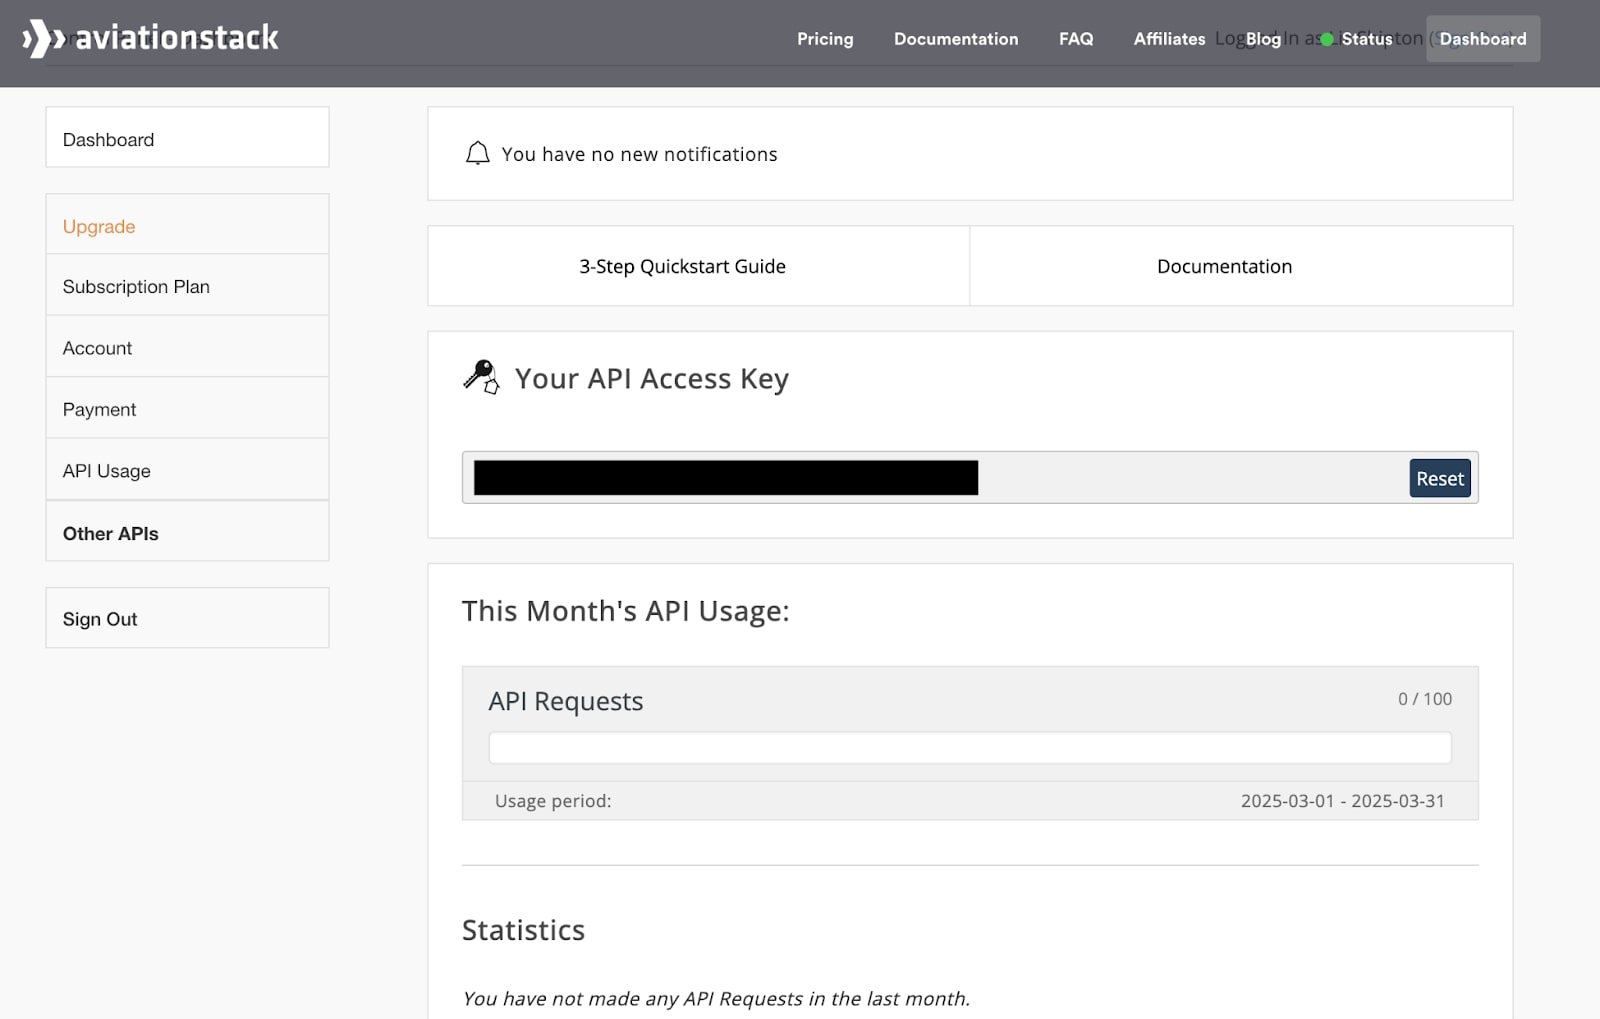Reset your API access key

tap(1439, 478)
